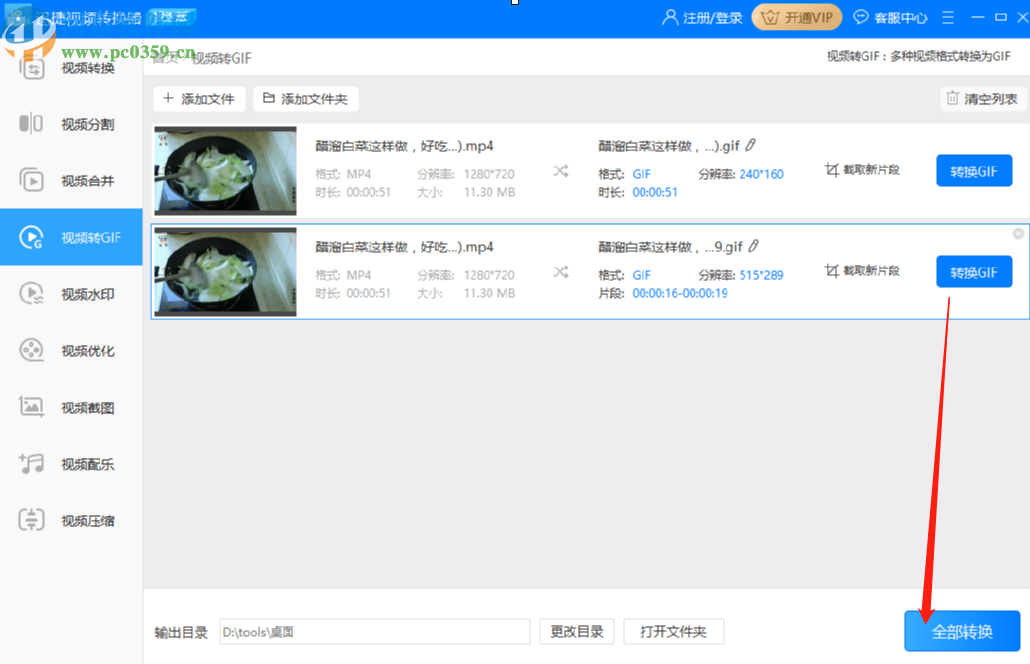Open 注册/登录 user login

(x=702, y=18)
